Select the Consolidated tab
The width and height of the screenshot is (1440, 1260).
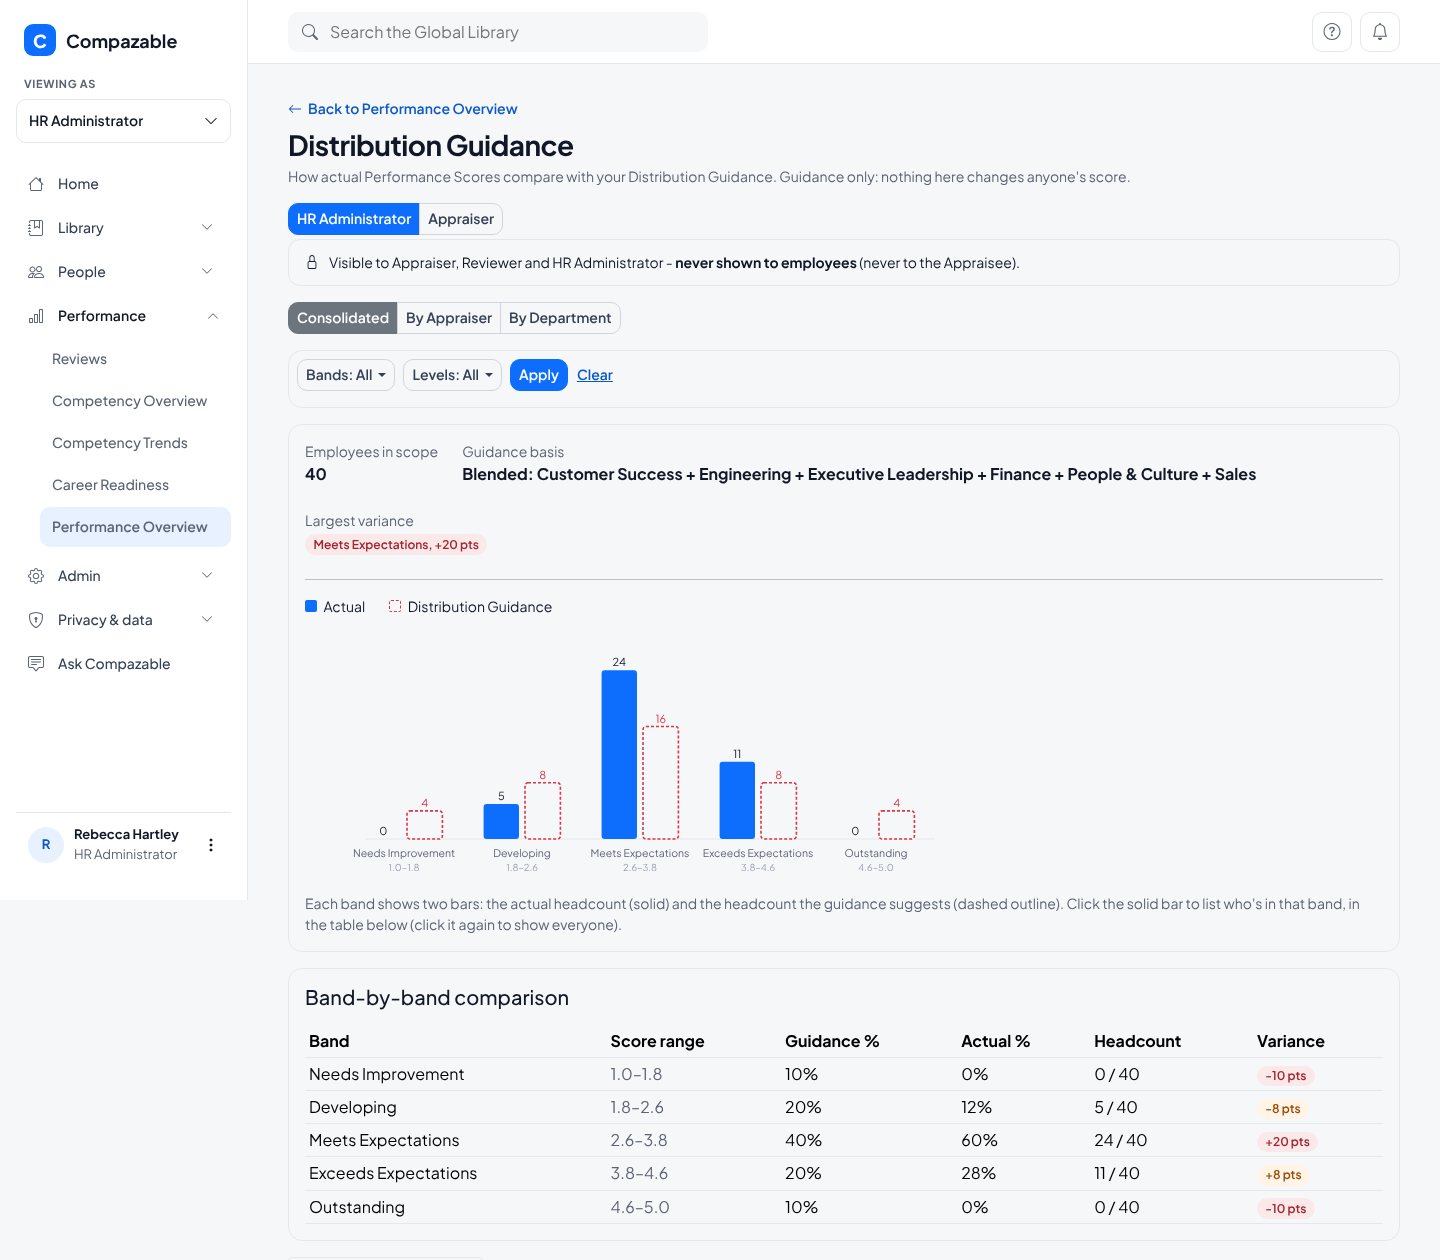click(x=343, y=318)
